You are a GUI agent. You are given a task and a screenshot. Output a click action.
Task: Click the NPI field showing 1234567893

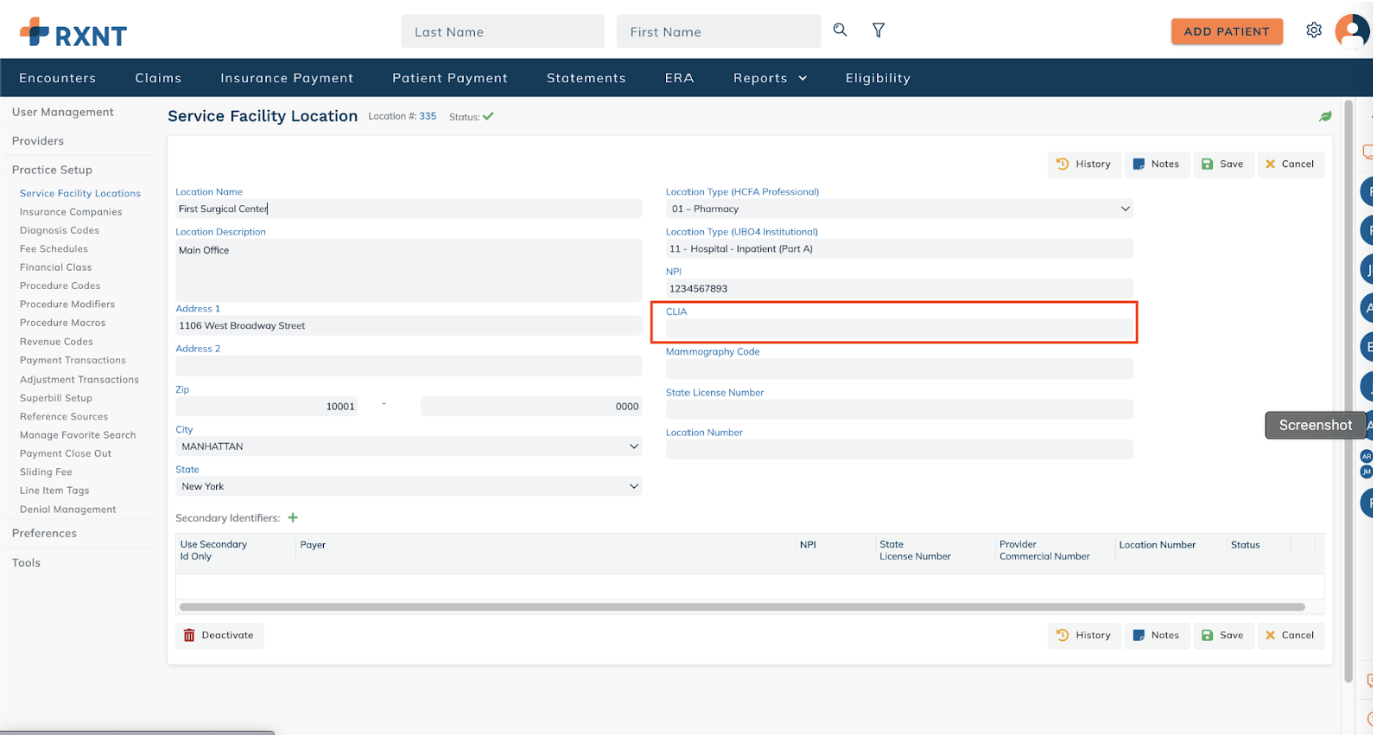click(899, 289)
